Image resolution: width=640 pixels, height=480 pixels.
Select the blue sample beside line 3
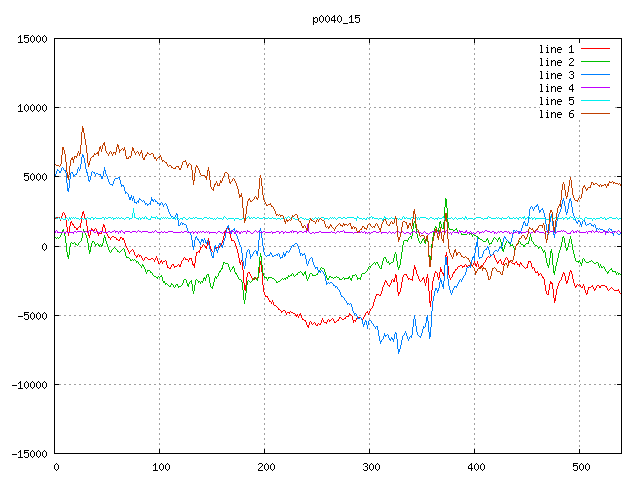click(595, 75)
